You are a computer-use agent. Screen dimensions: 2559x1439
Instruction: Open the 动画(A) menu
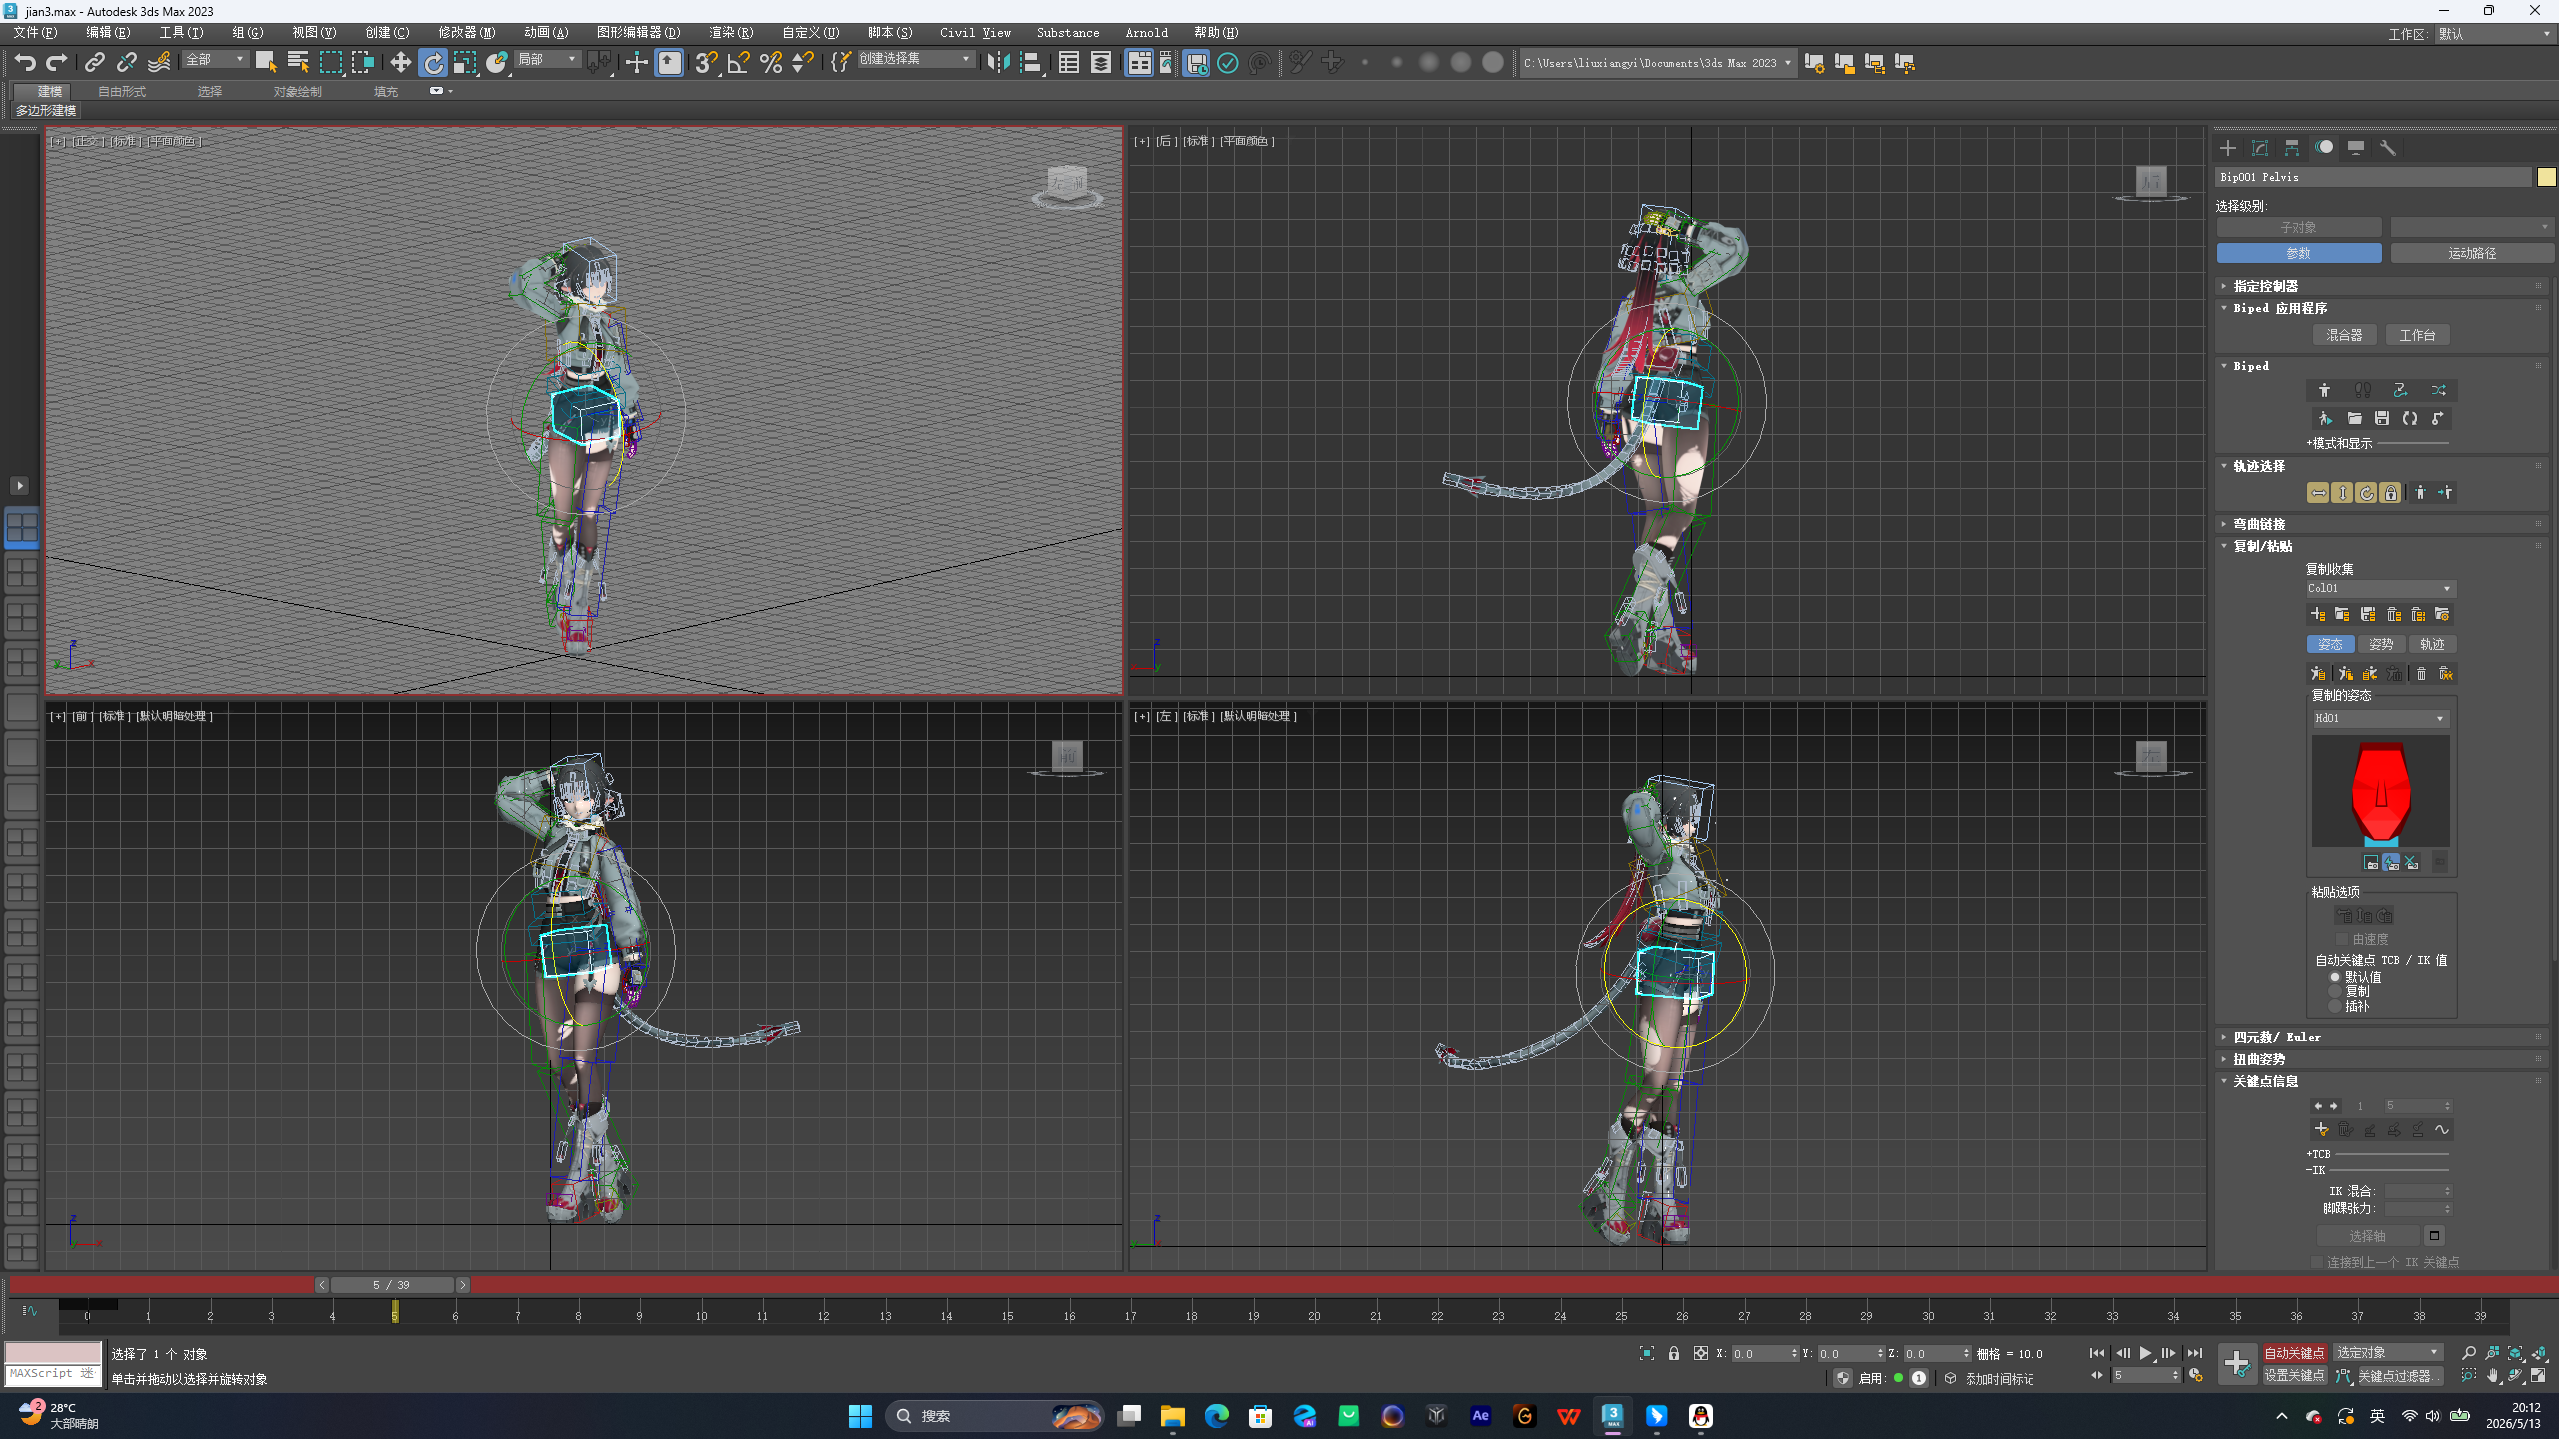[x=546, y=33]
